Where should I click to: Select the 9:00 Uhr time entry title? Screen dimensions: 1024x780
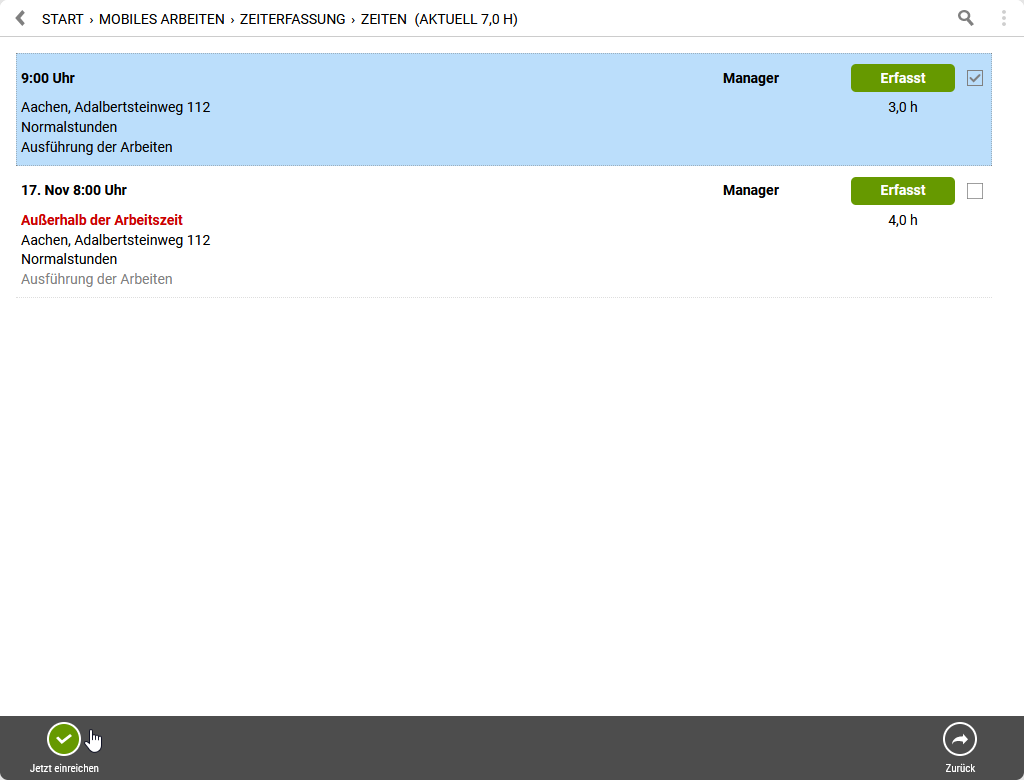tap(48, 78)
